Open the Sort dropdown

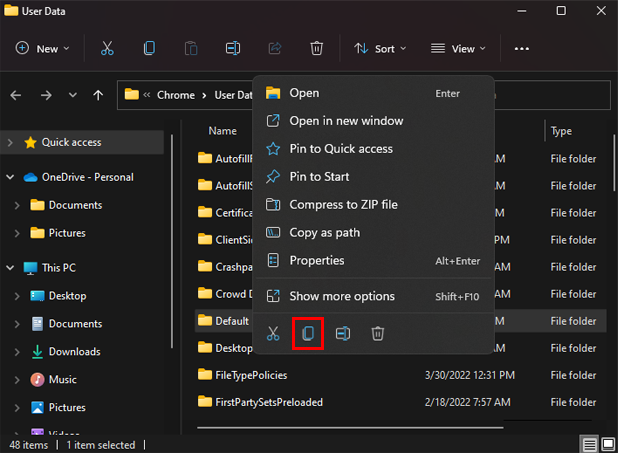pyautogui.click(x=379, y=48)
